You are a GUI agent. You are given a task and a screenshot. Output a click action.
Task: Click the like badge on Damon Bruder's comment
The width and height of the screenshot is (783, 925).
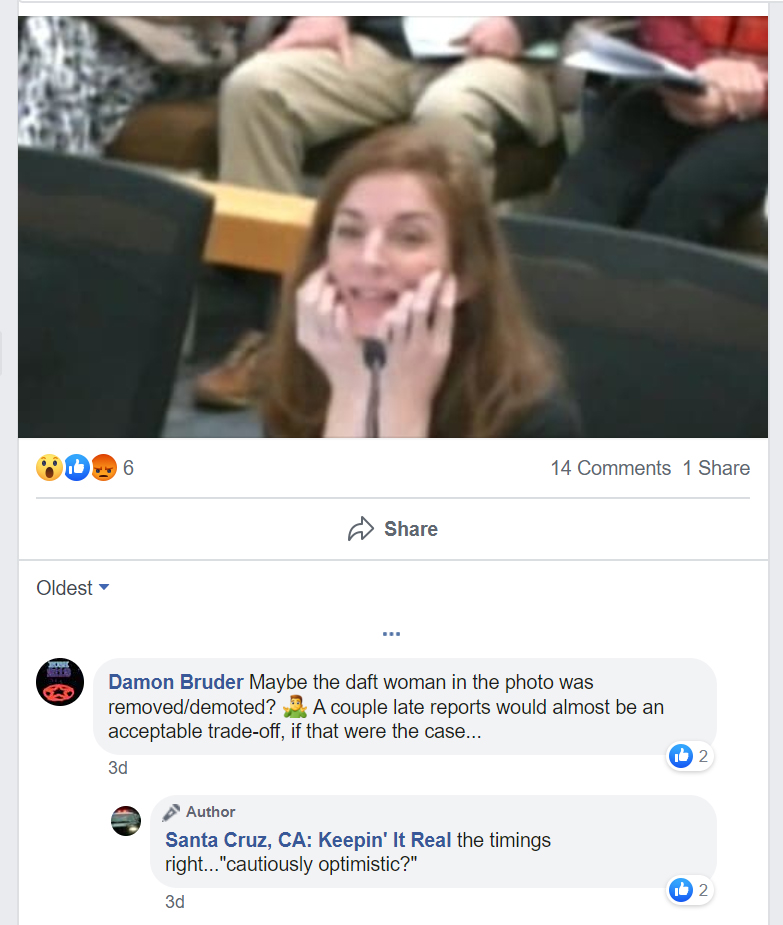tap(690, 756)
